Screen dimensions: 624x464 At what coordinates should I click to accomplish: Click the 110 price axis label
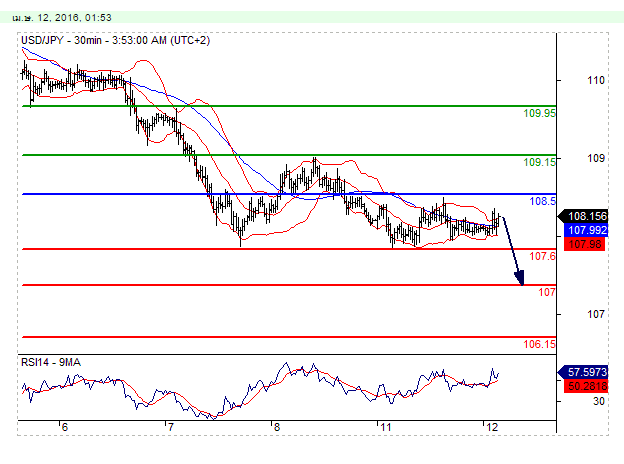pos(594,80)
